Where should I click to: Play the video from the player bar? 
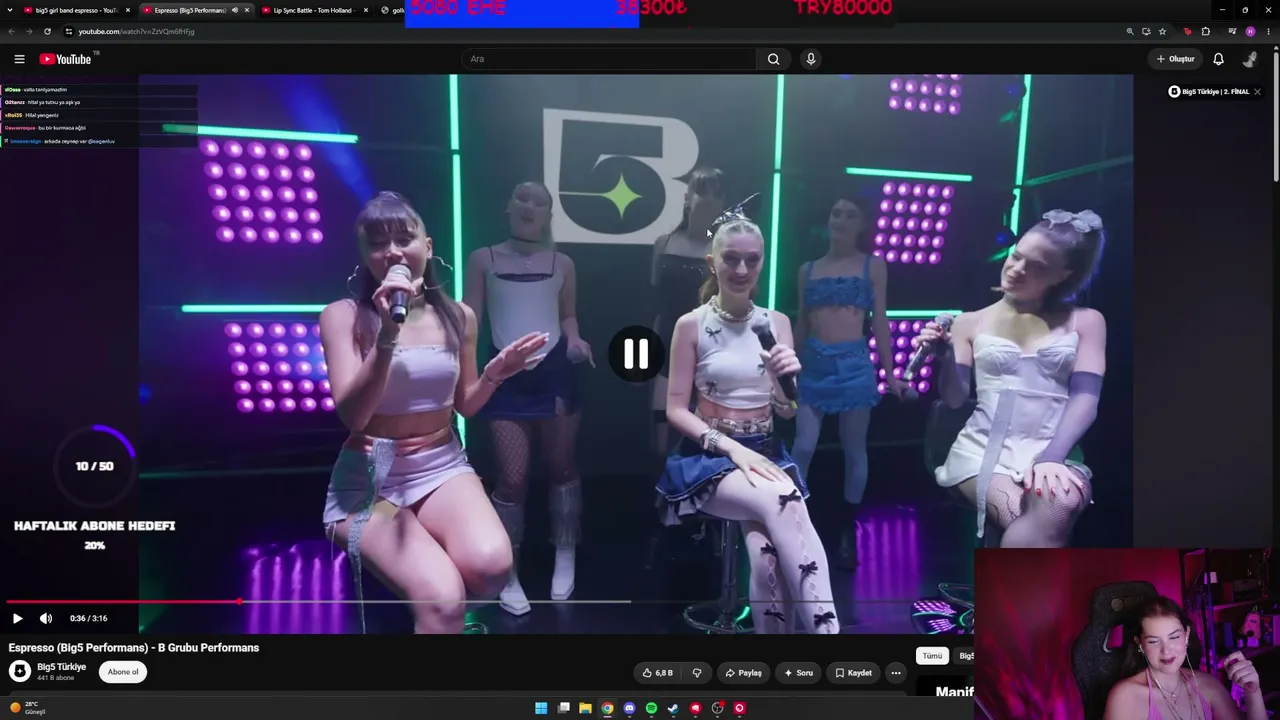point(17,618)
